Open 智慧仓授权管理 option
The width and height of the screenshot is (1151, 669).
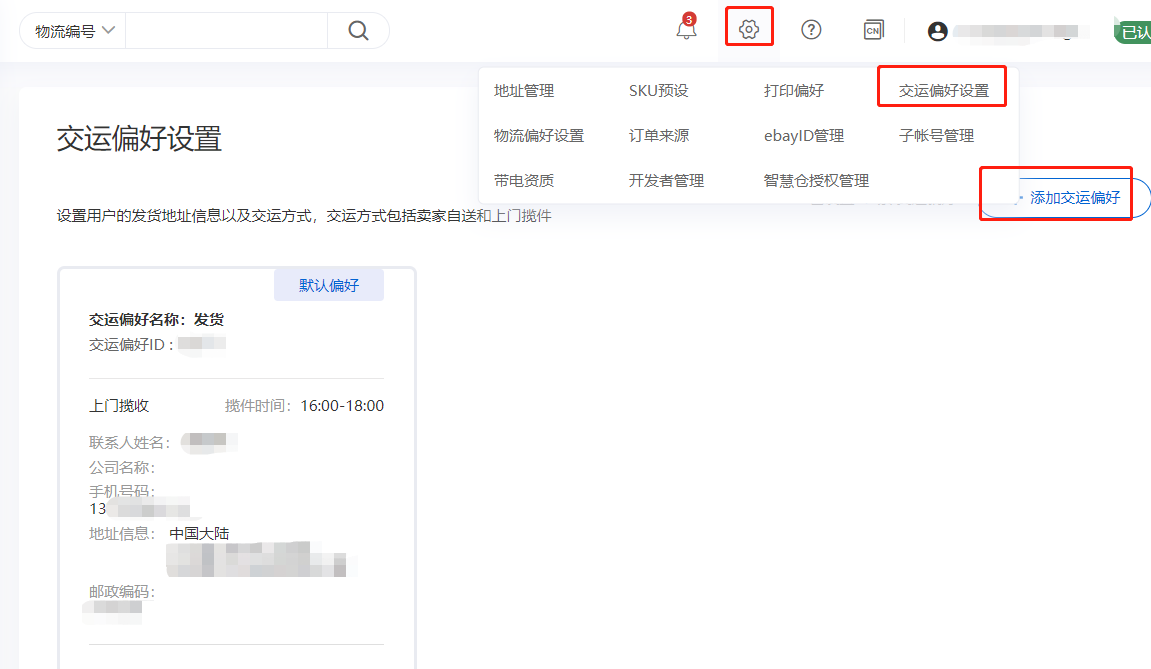click(816, 181)
